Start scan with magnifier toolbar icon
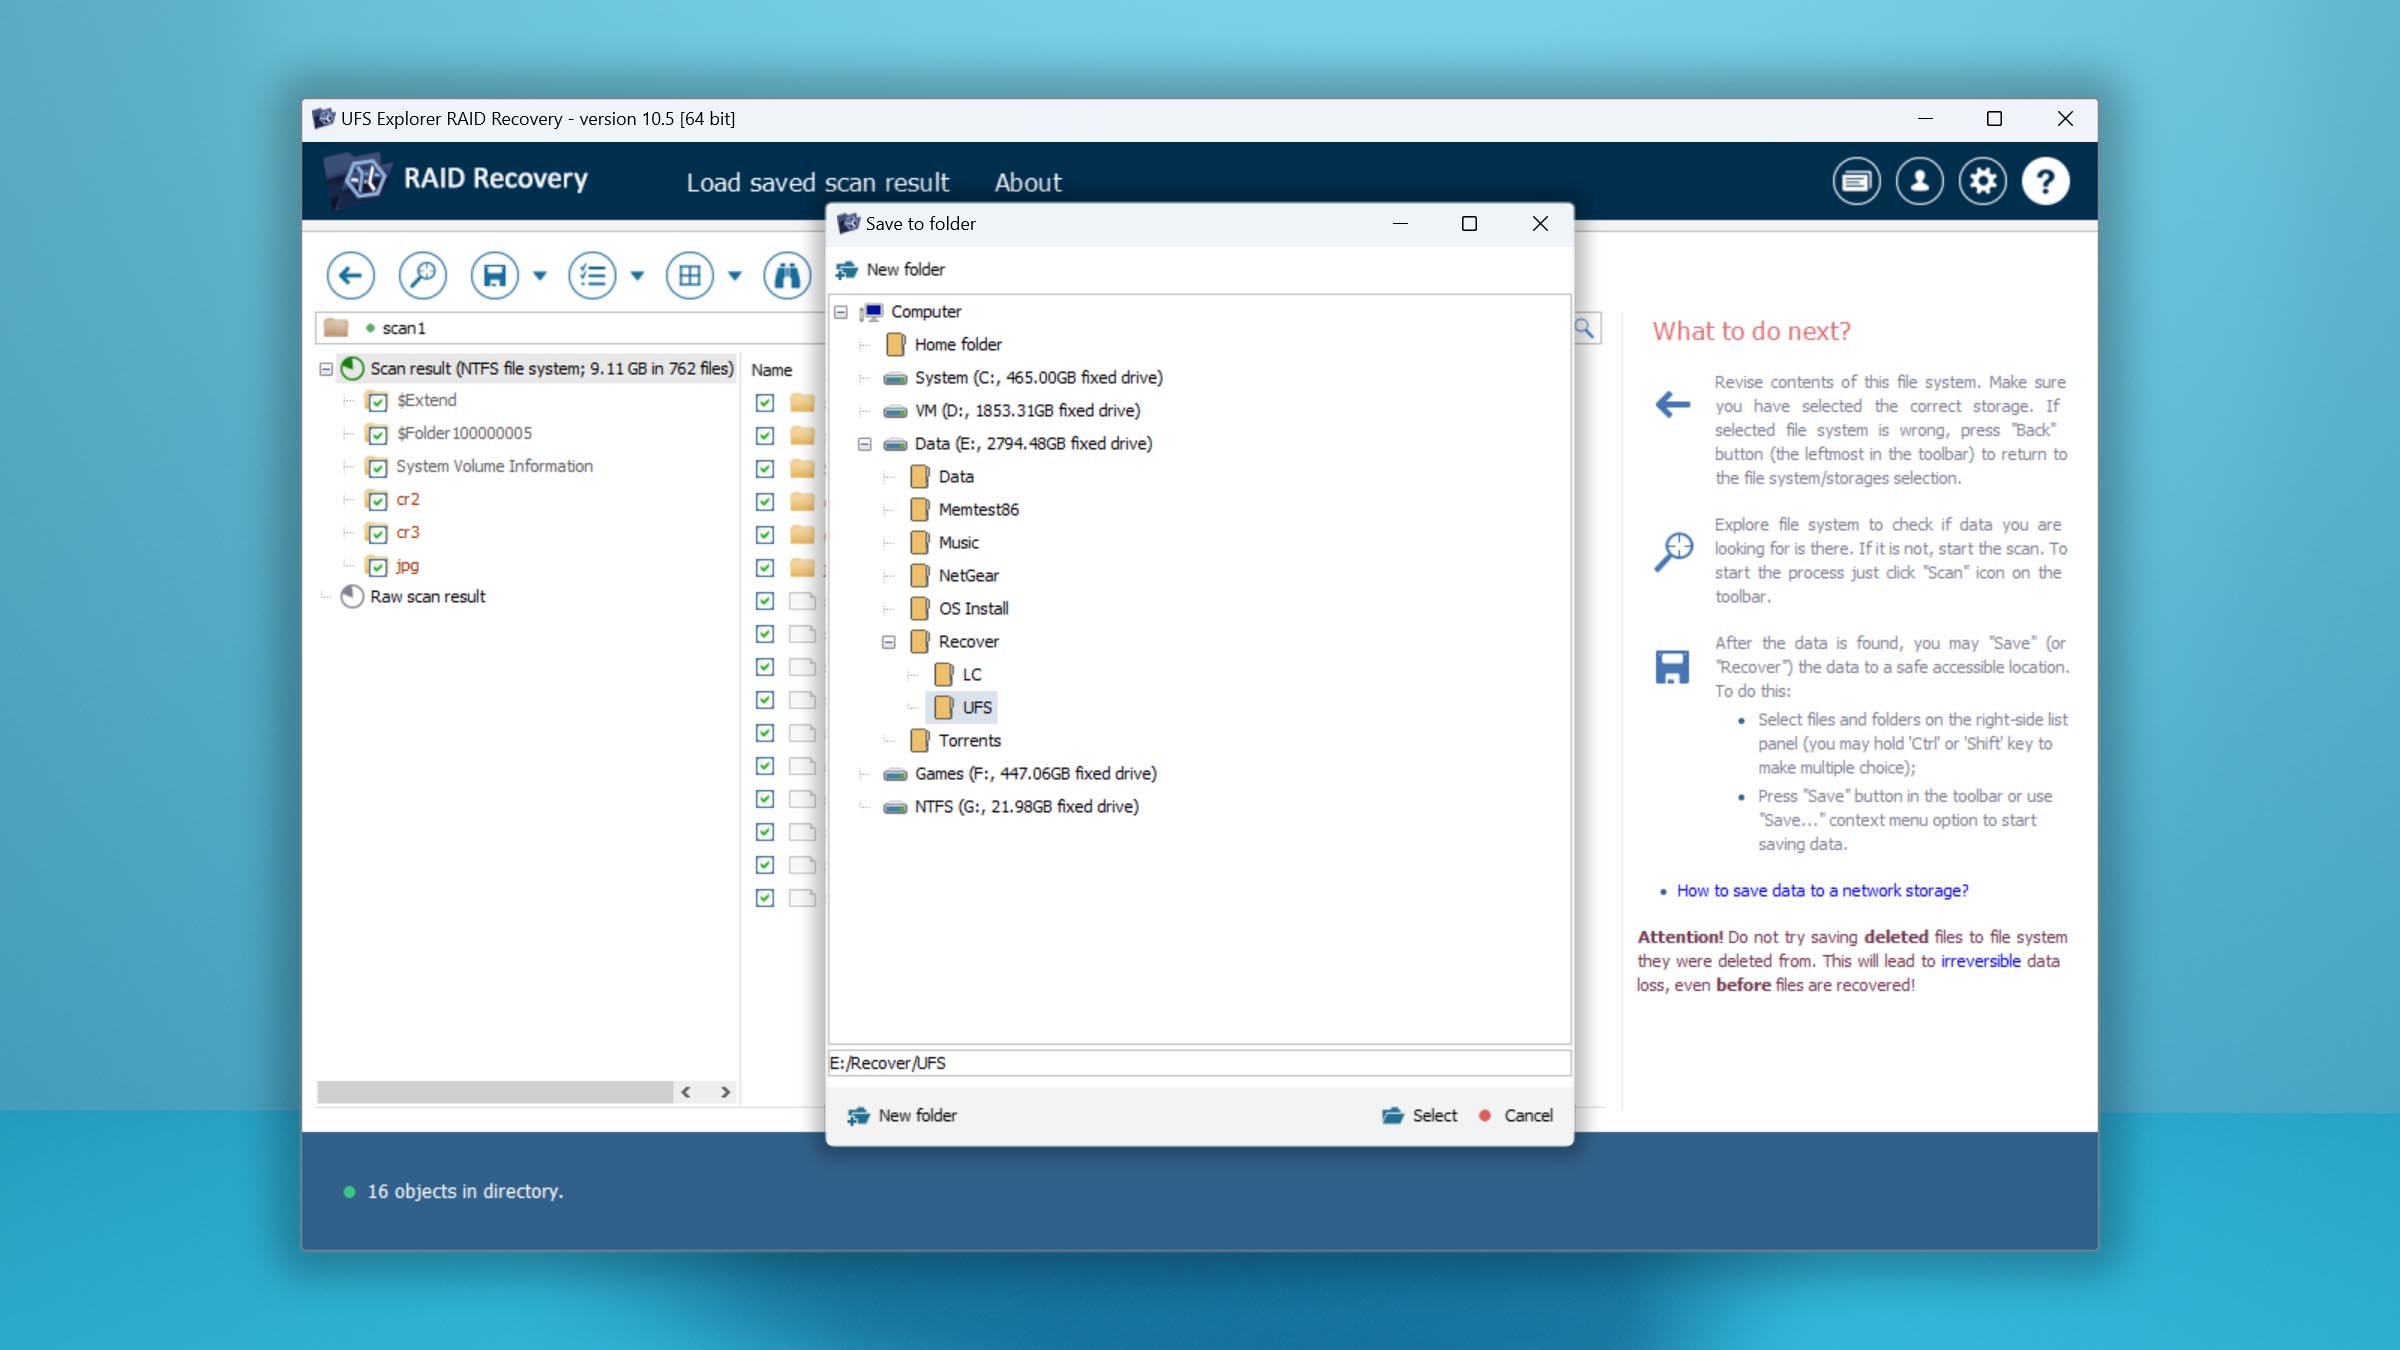Viewport: 2400px width, 1350px height. coord(423,275)
